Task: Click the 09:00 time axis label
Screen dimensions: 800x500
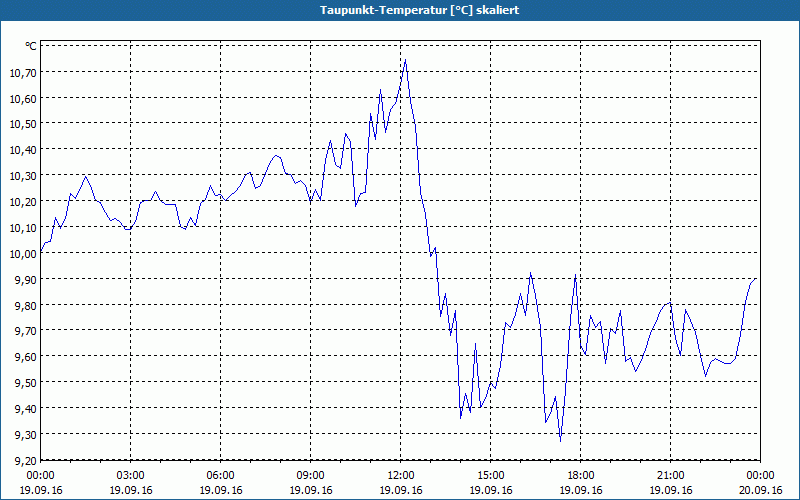Action: [311, 476]
